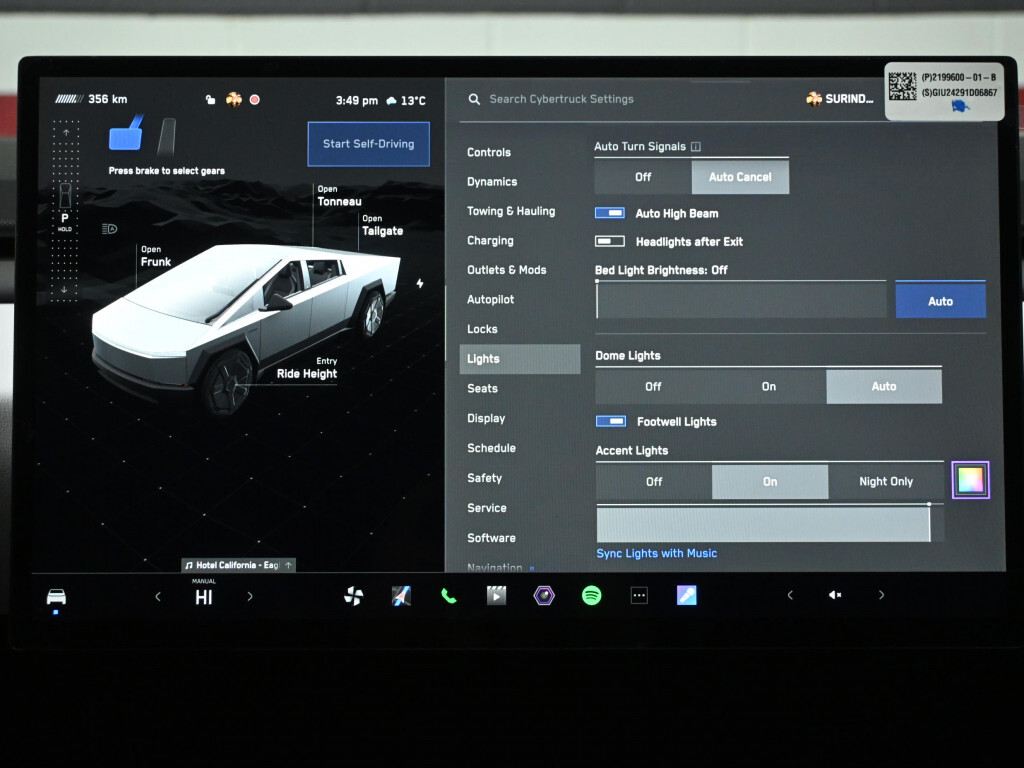Enable Headlights after Exit switch
The height and width of the screenshot is (768, 1024).
[x=610, y=241]
